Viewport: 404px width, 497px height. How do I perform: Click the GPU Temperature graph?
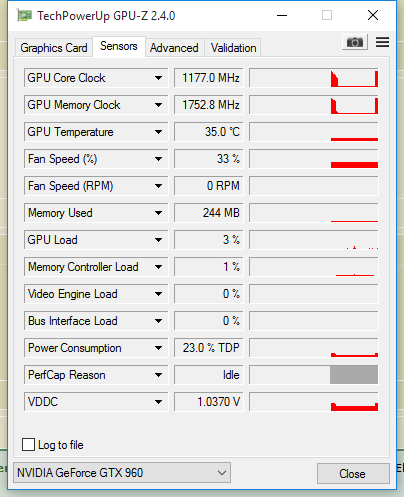tap(314, 132)
